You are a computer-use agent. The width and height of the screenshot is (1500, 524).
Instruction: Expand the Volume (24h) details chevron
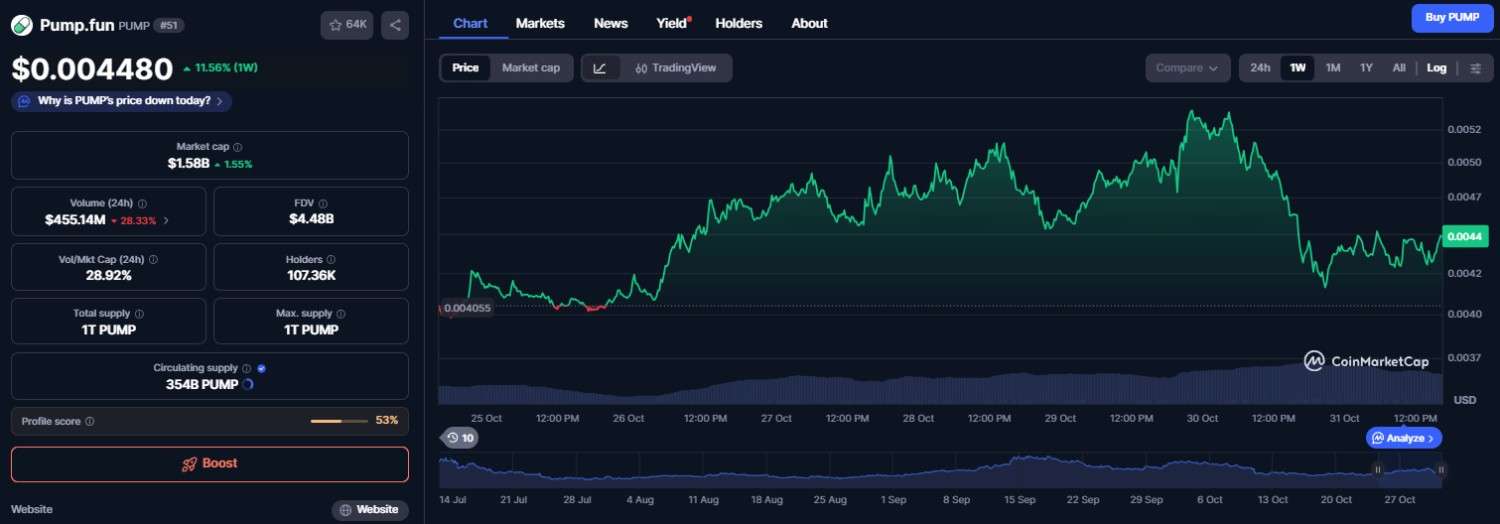pyautogui.click(x=166, y=220)
